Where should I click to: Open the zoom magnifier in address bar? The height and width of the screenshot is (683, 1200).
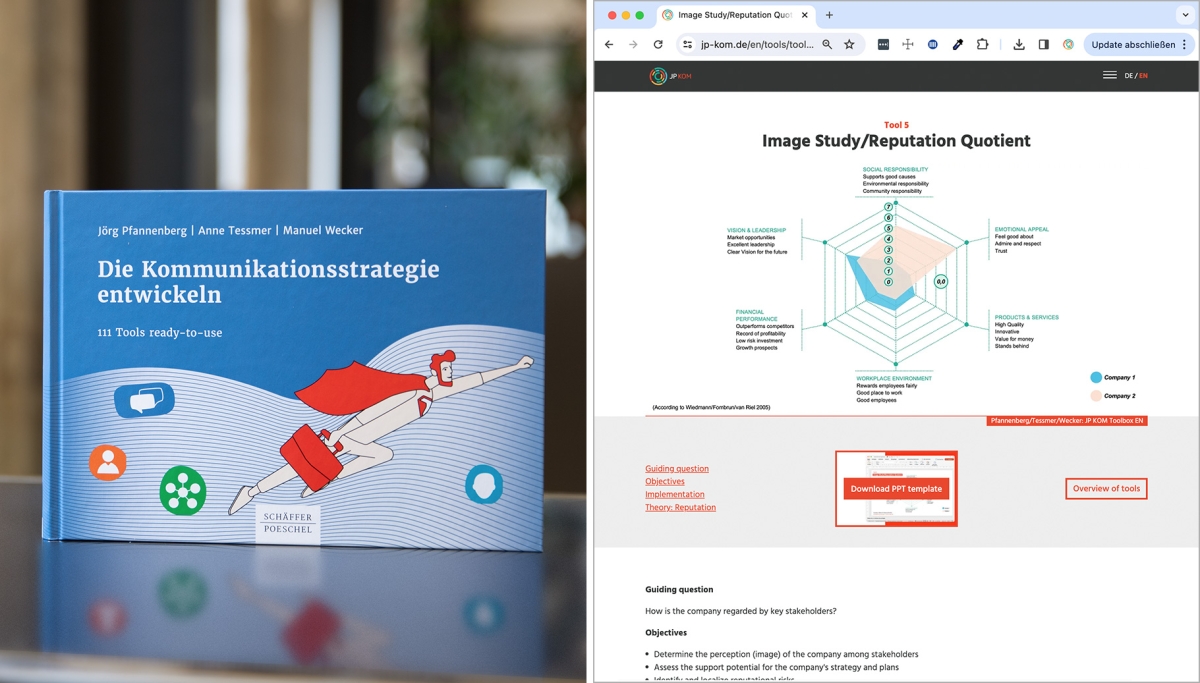pos(827,45)
